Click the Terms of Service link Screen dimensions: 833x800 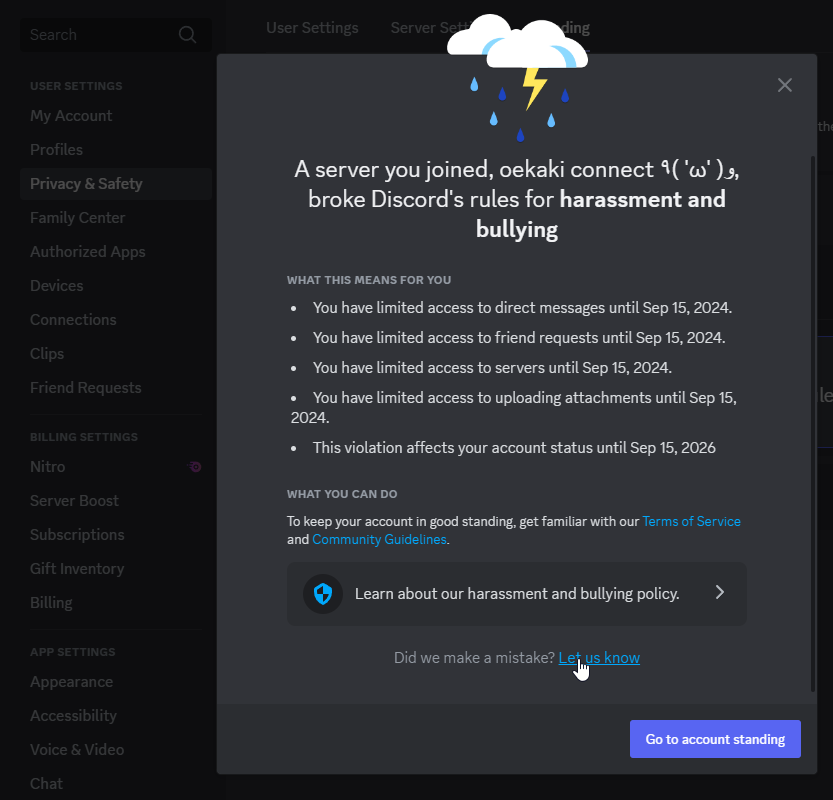pyautogui.click(x=691, y=521)
